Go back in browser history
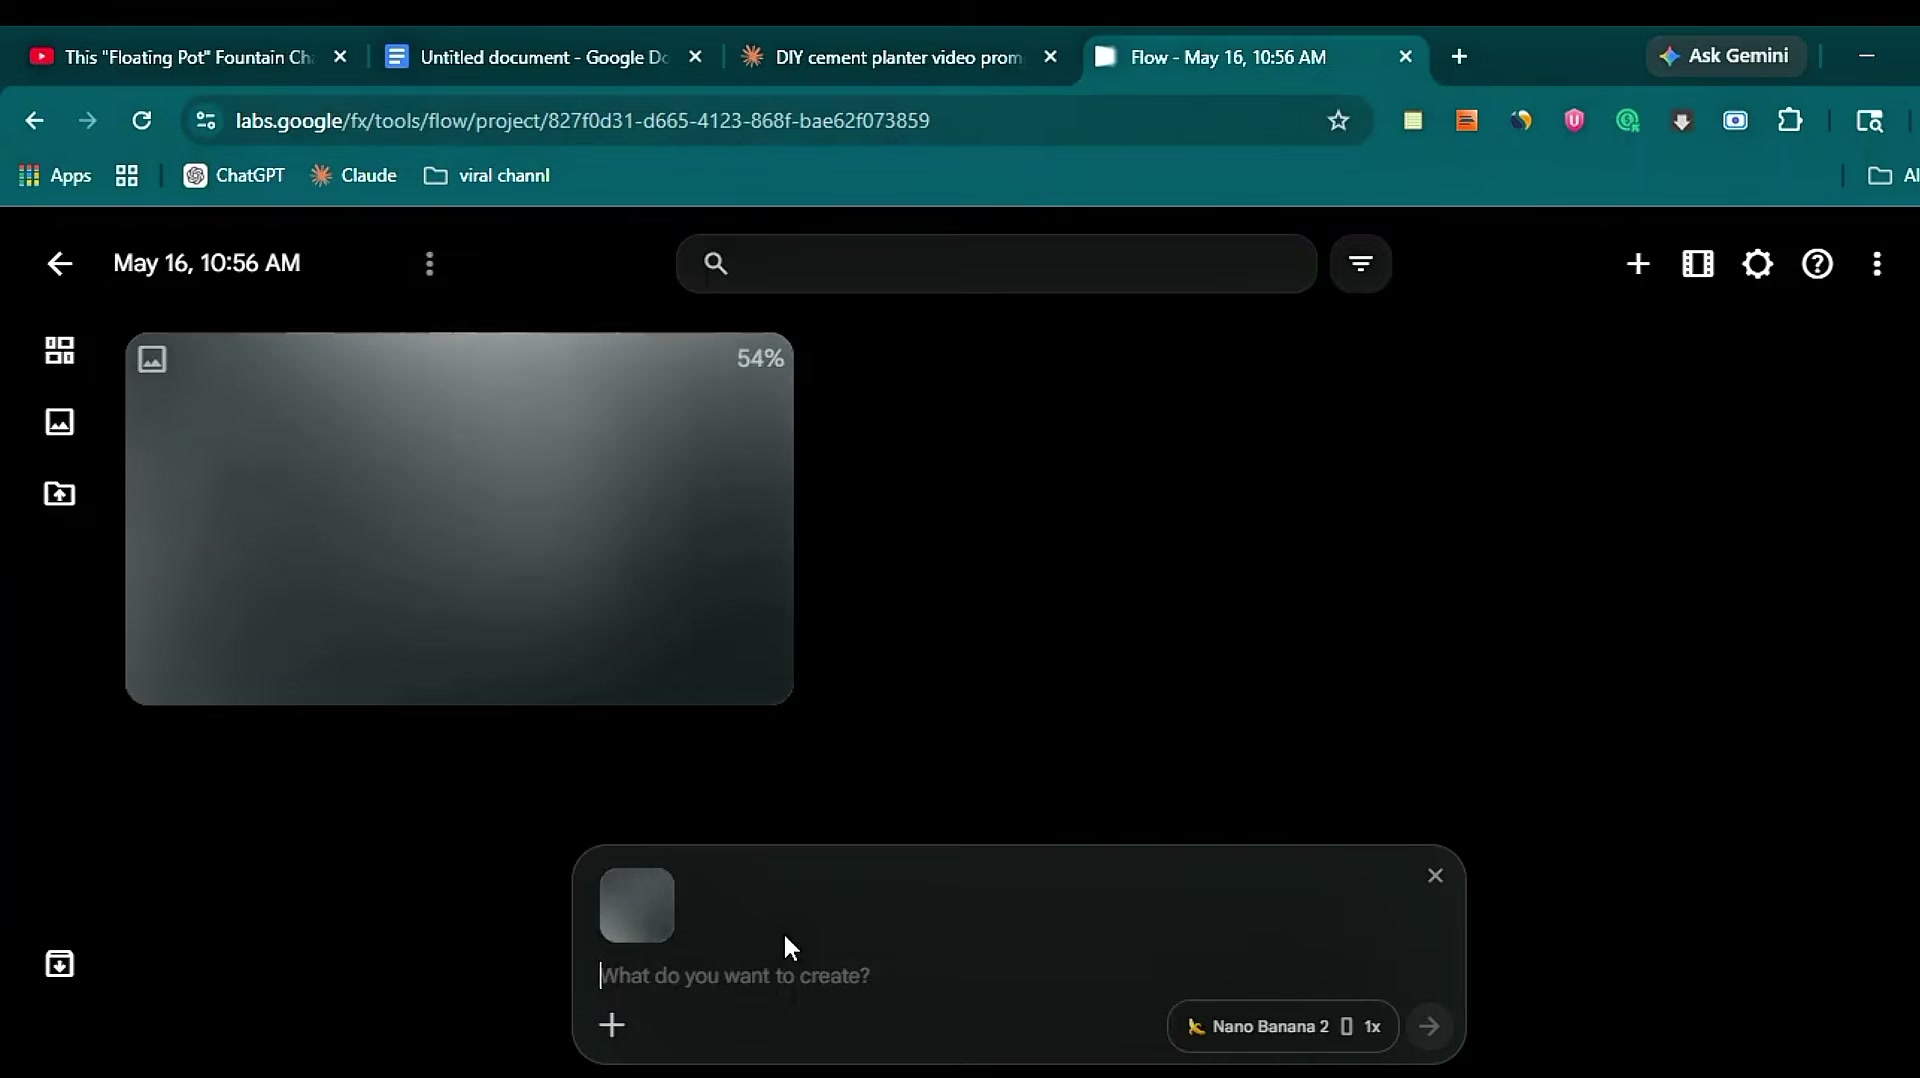This screenshot has width=1920, height=1078. (34, 121)
